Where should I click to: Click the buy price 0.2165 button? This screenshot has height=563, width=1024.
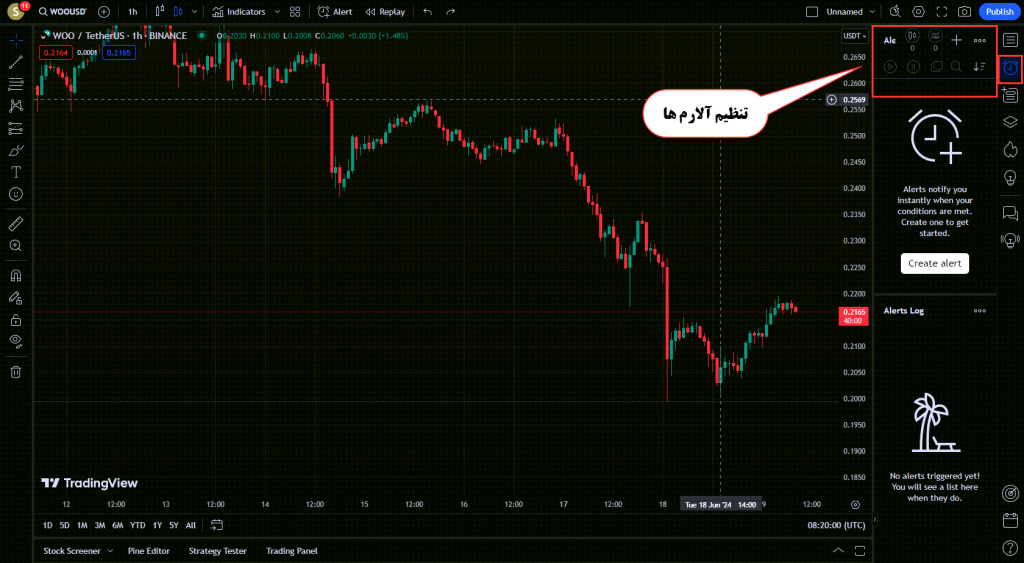tap(119, 53)
